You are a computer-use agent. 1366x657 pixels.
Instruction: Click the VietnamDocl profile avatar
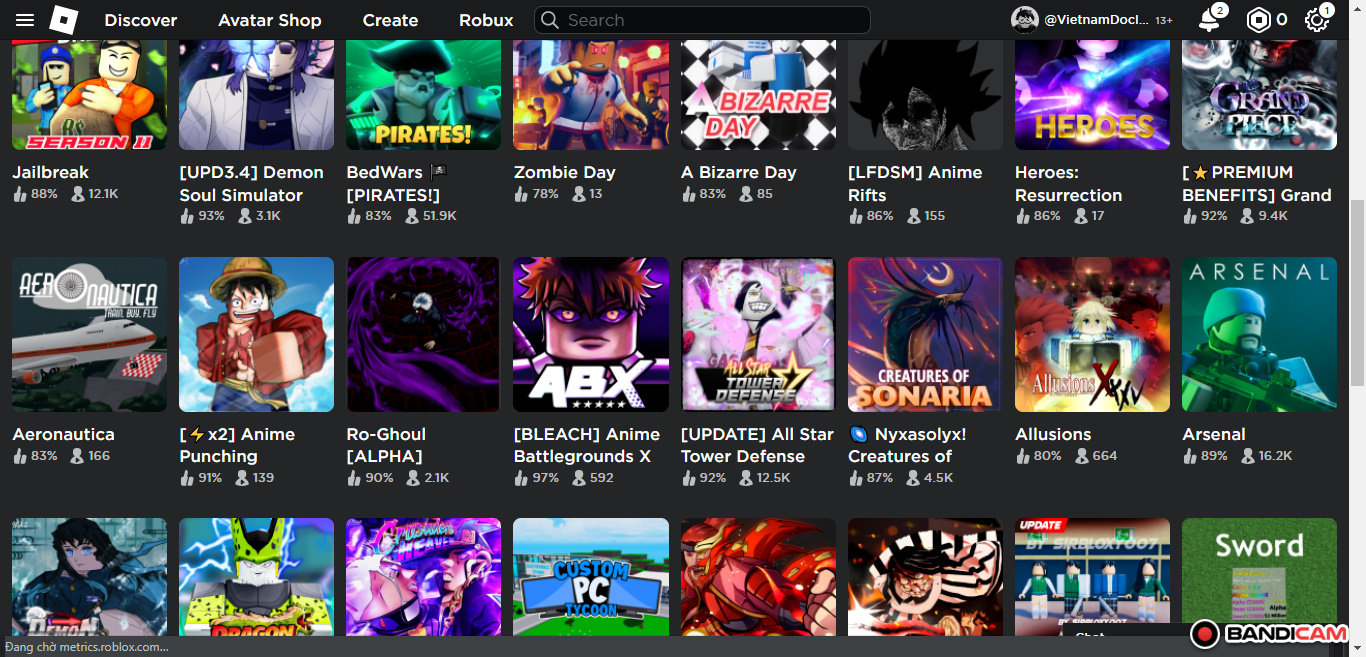[1024, 20]
